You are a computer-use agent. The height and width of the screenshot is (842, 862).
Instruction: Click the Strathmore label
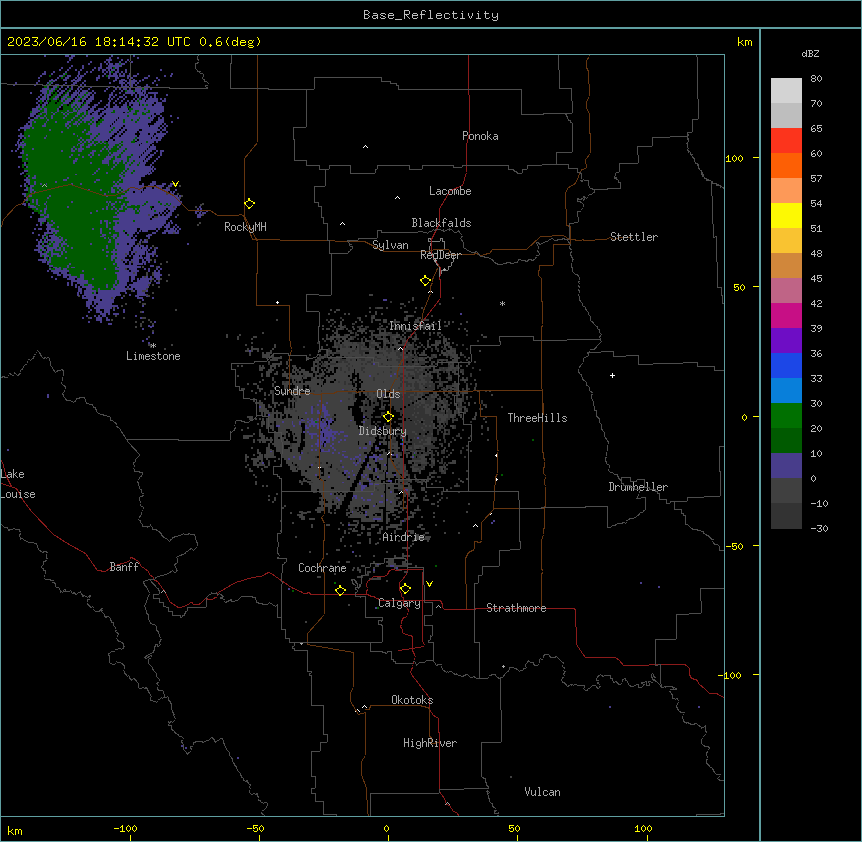click(516, 608)
